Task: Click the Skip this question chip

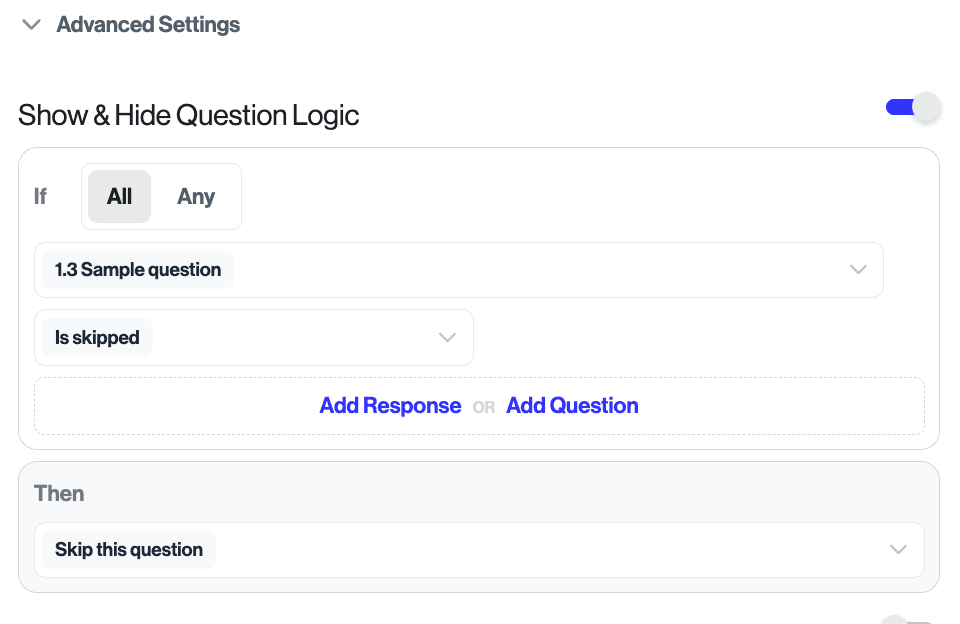Action: pyautogui.click(x=129, y=550)
